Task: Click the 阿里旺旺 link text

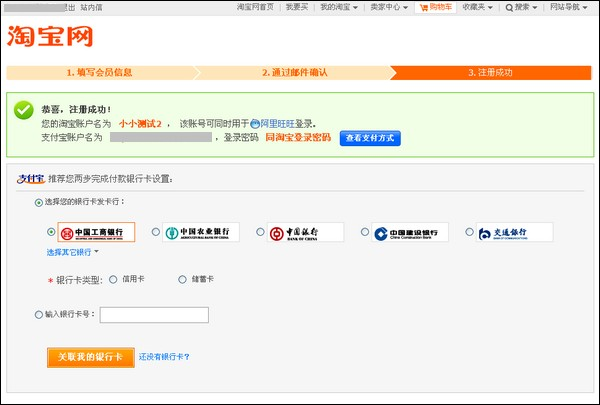Action: [x=277, y=124]
